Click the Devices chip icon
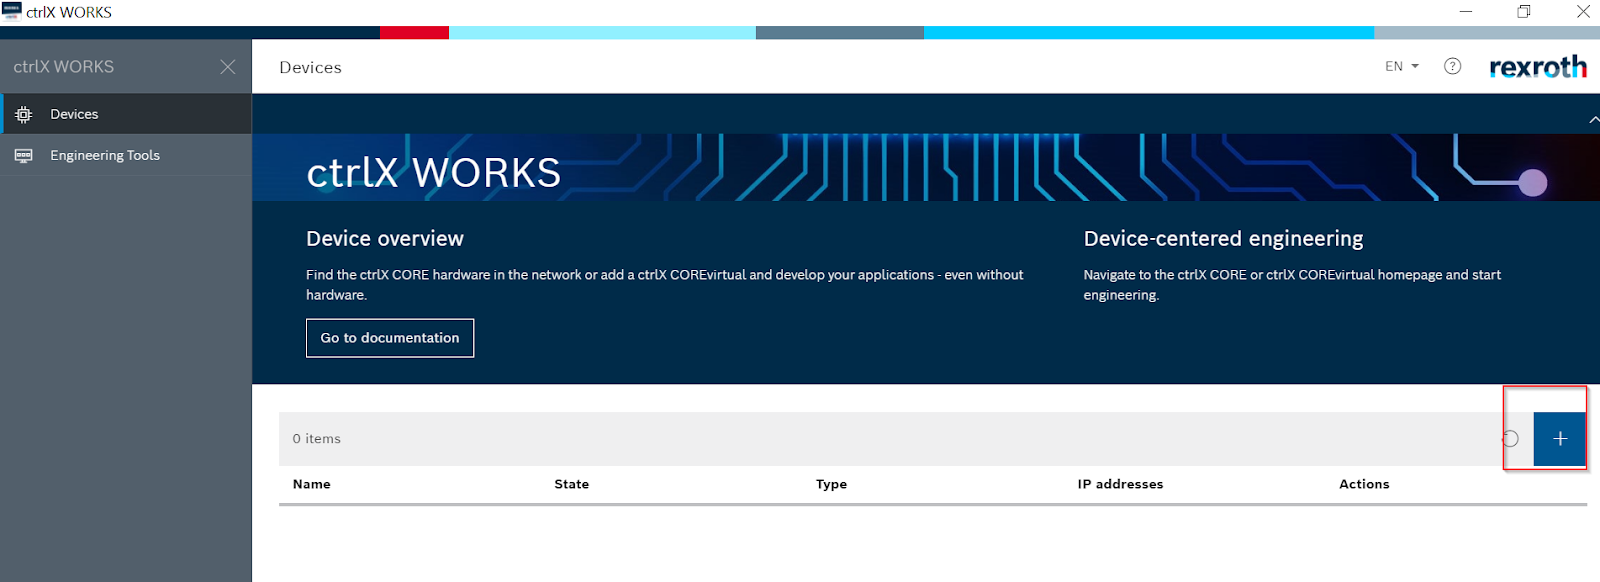The image size is (1600, 582). coord(24,114)
